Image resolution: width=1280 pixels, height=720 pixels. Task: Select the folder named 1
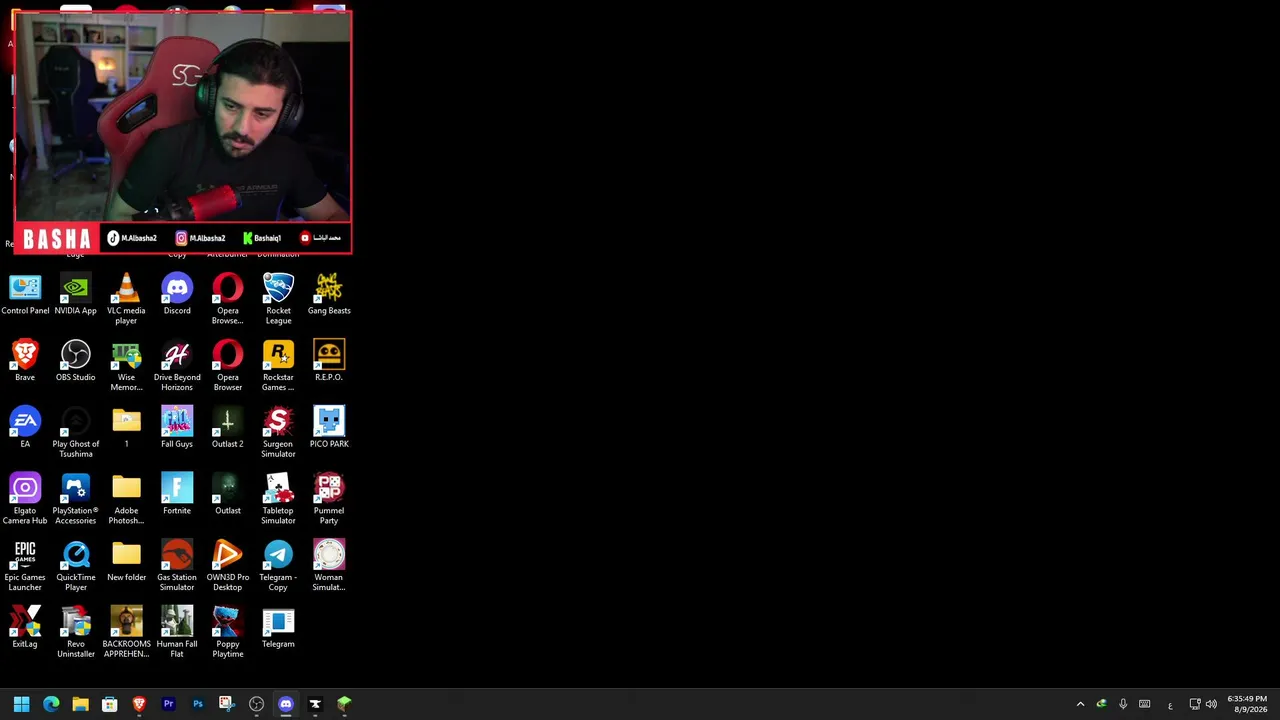coord(126,428)
